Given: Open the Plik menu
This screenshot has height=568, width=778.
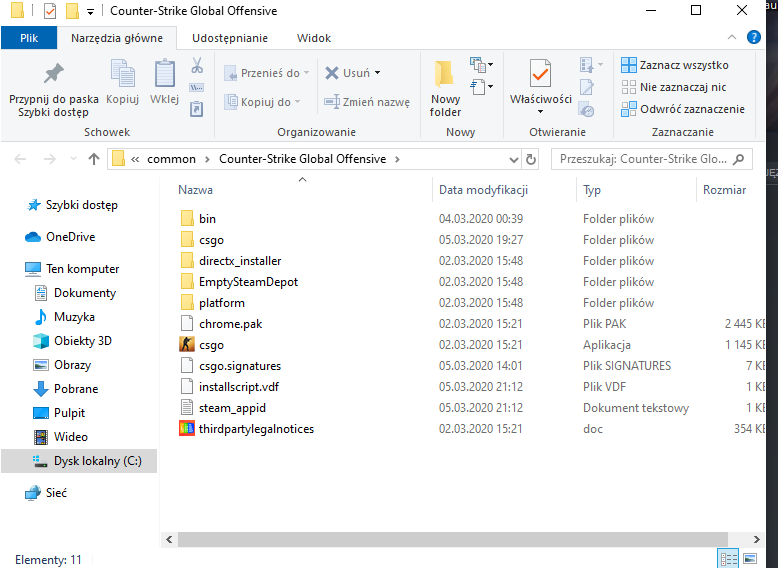Looking at the screenshot, I should pyautogui.click(x=29, y=38).
